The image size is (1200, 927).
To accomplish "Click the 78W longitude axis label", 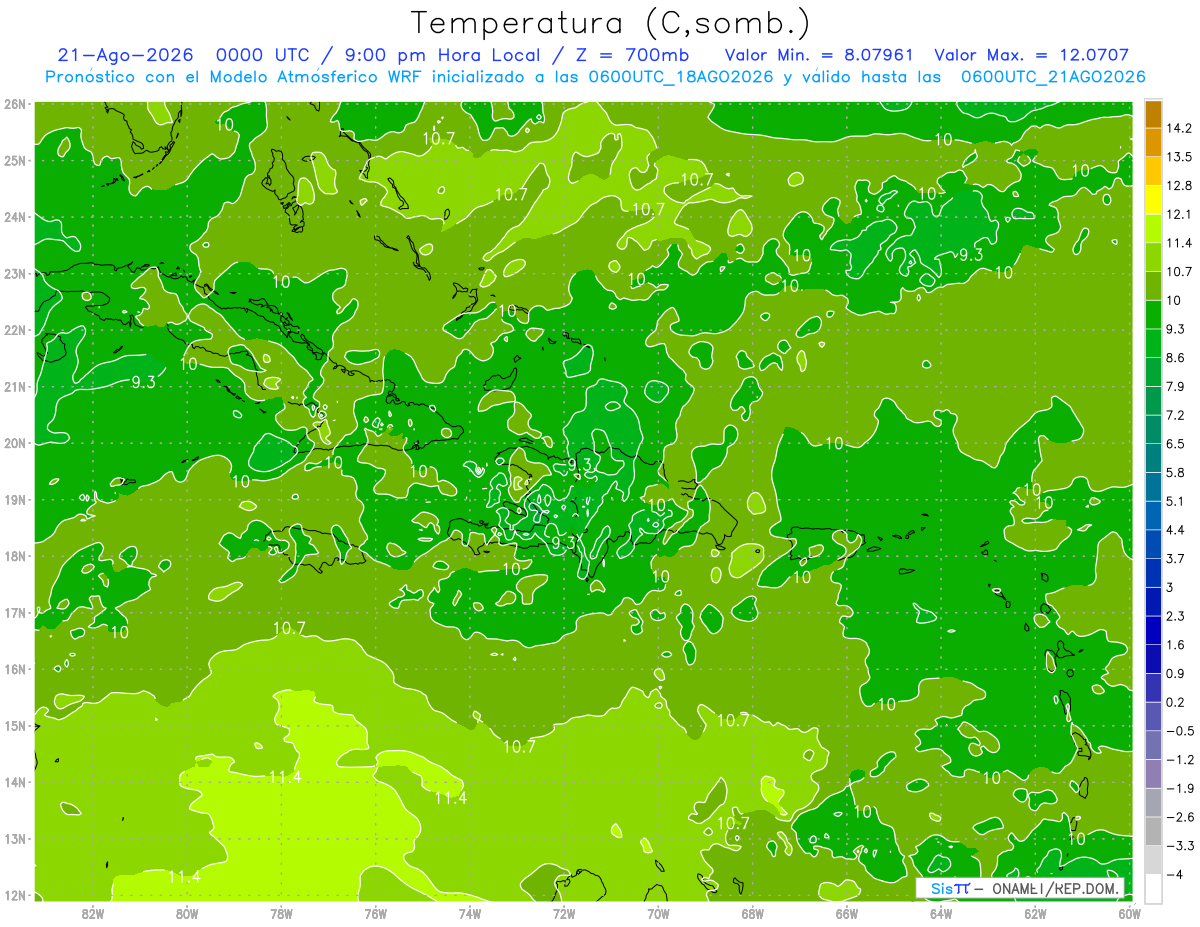I will point(281,913).
